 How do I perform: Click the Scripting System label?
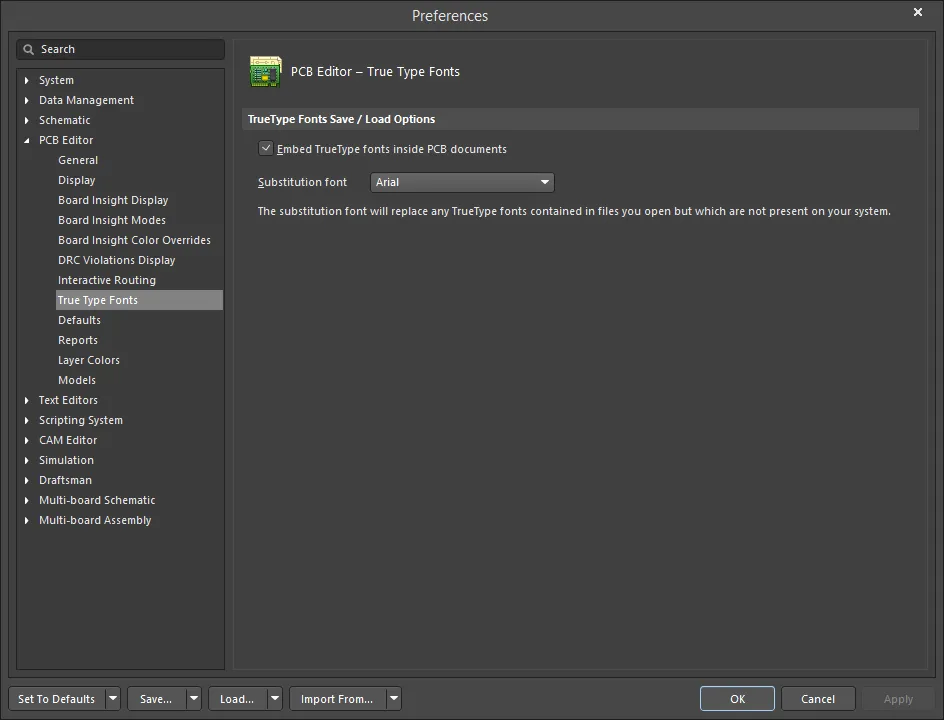[81, 420]
